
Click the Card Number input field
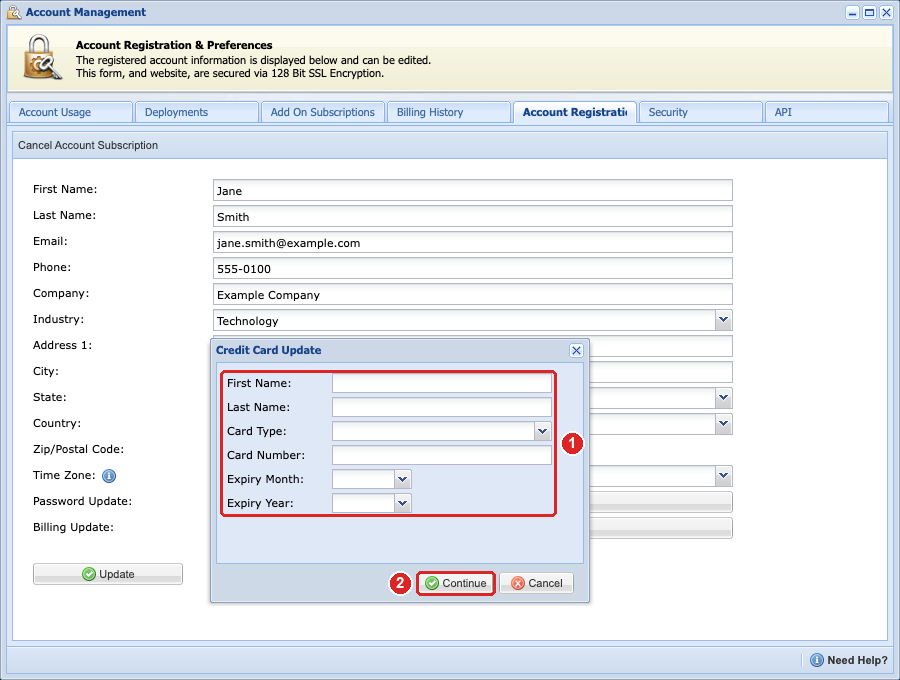click(441, 455)
